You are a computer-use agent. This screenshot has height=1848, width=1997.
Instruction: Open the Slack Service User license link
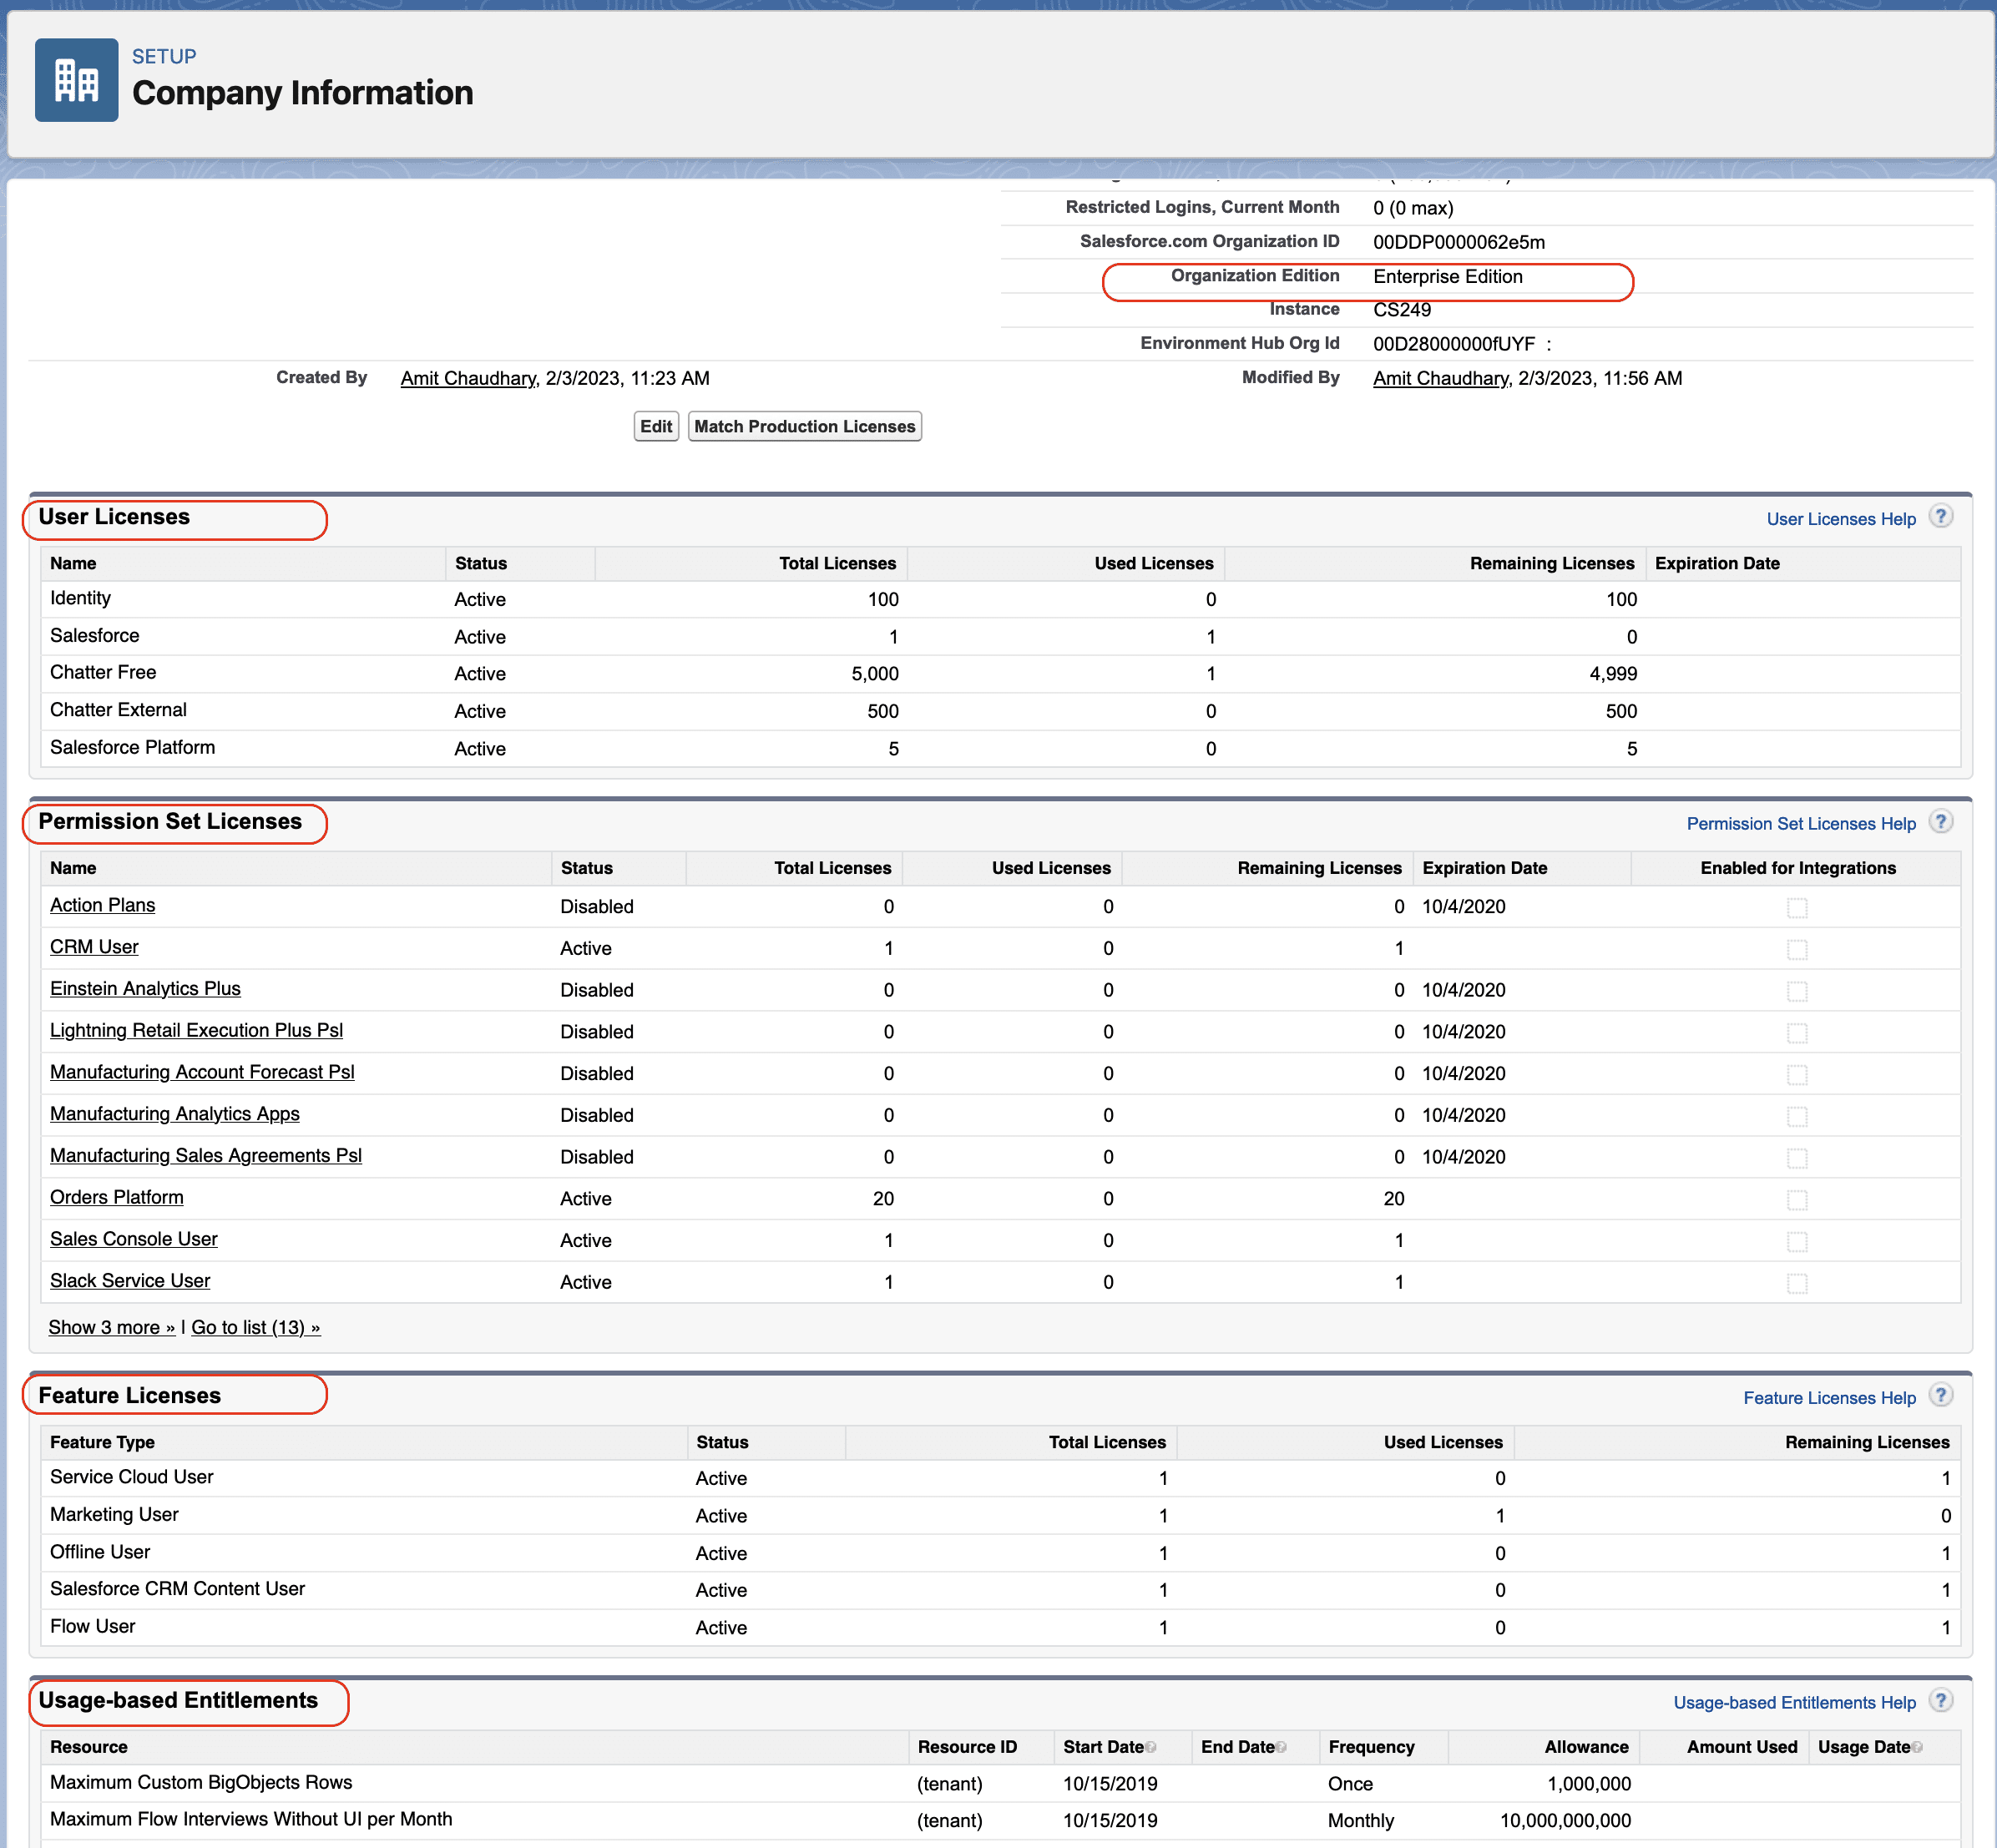tap(130, 1280)
